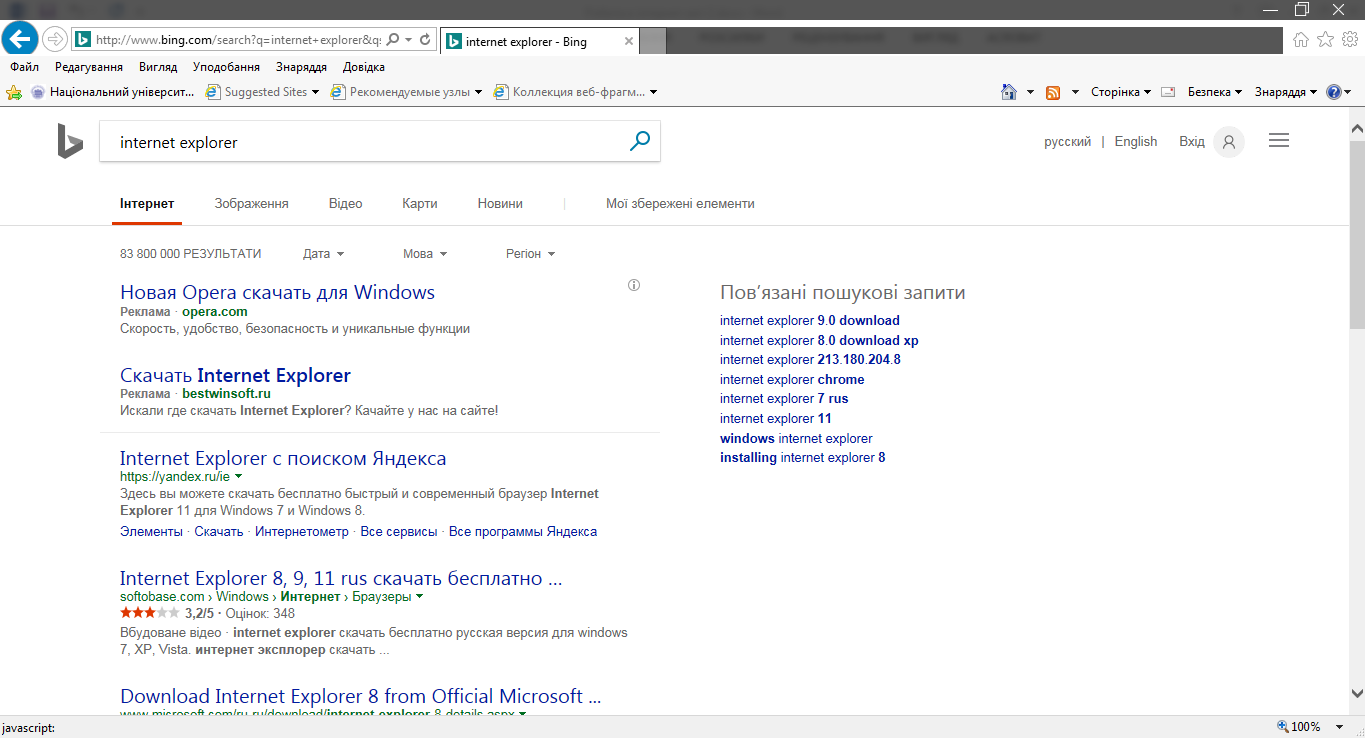1365x738 pixels.
Task: Open the dropdown arrow next to RSS icon
Action: click(x=1076, y=92)
